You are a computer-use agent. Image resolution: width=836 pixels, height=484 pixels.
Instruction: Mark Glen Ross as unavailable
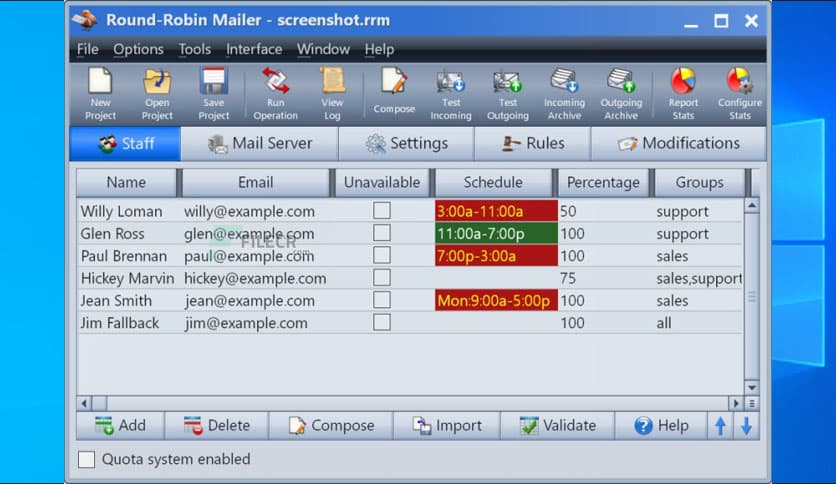382,233
